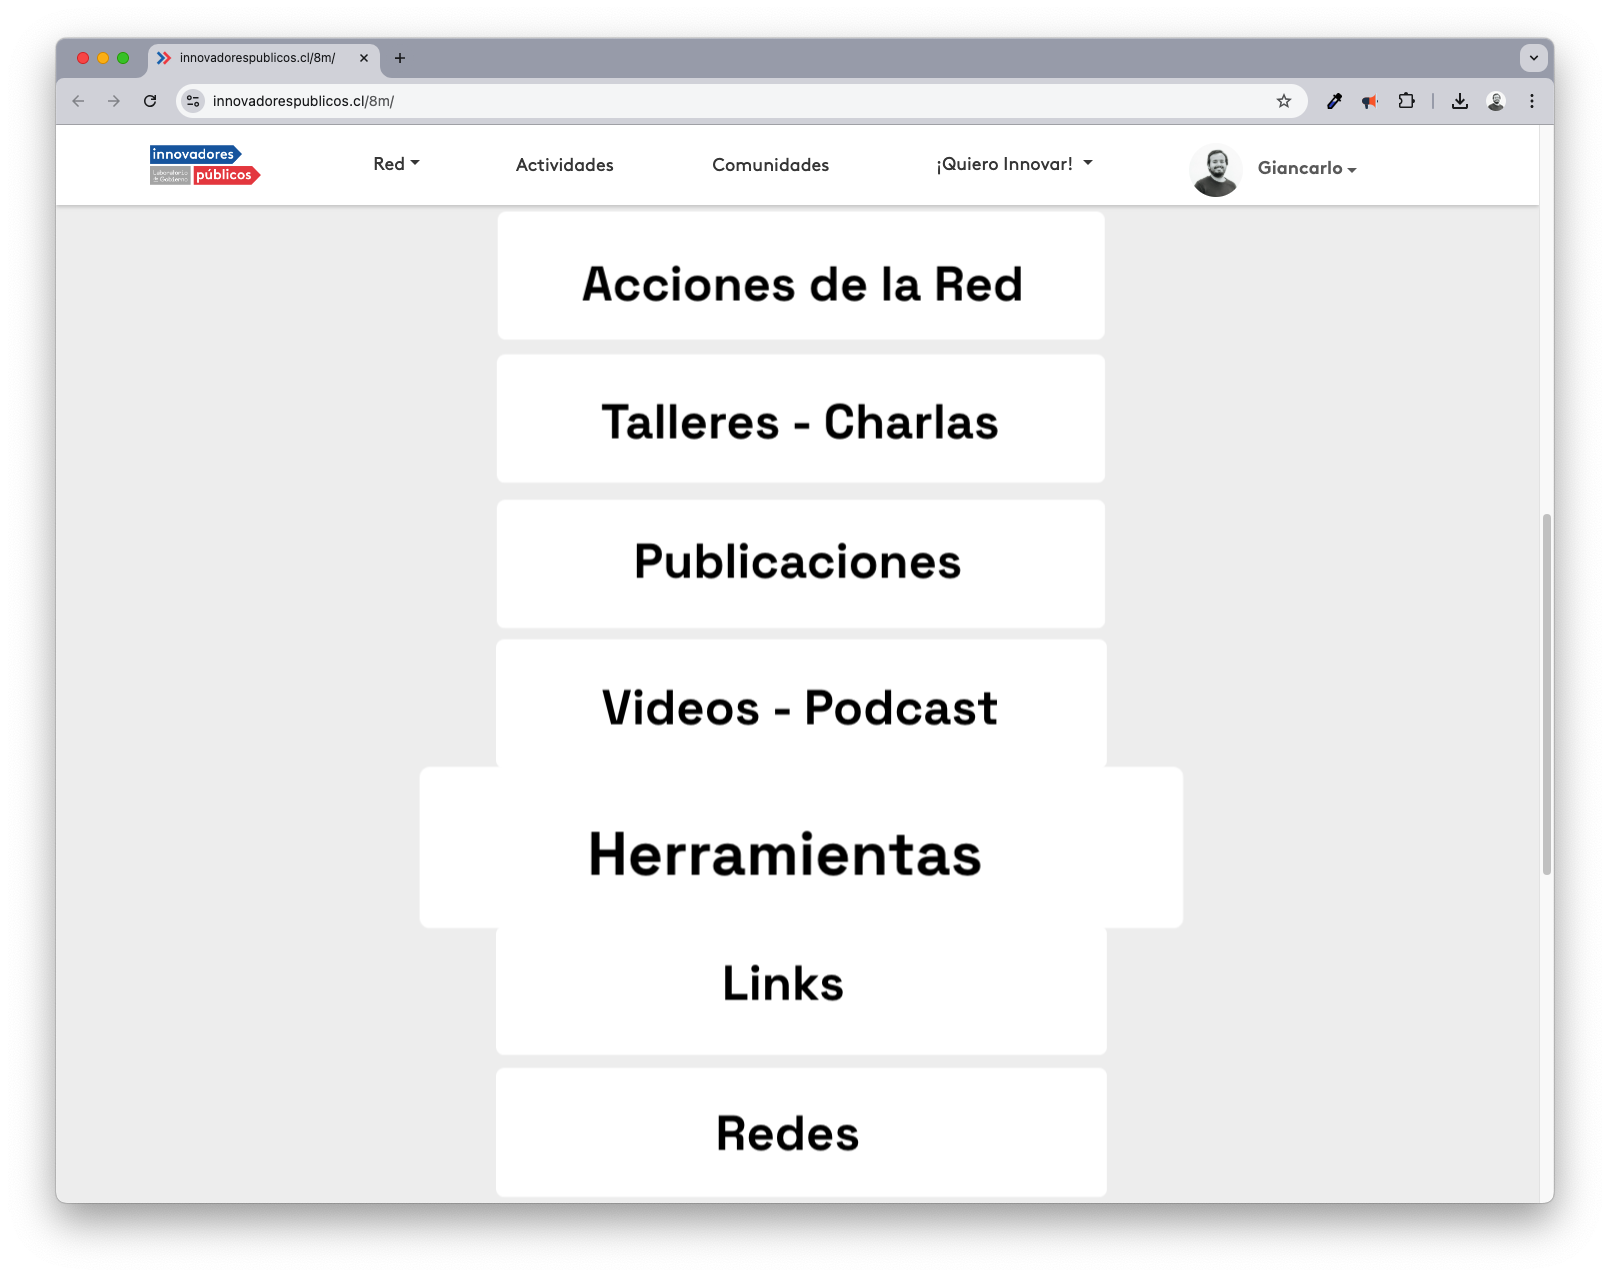Open the eyedropper extension in the toolbar

point(1334,101)
